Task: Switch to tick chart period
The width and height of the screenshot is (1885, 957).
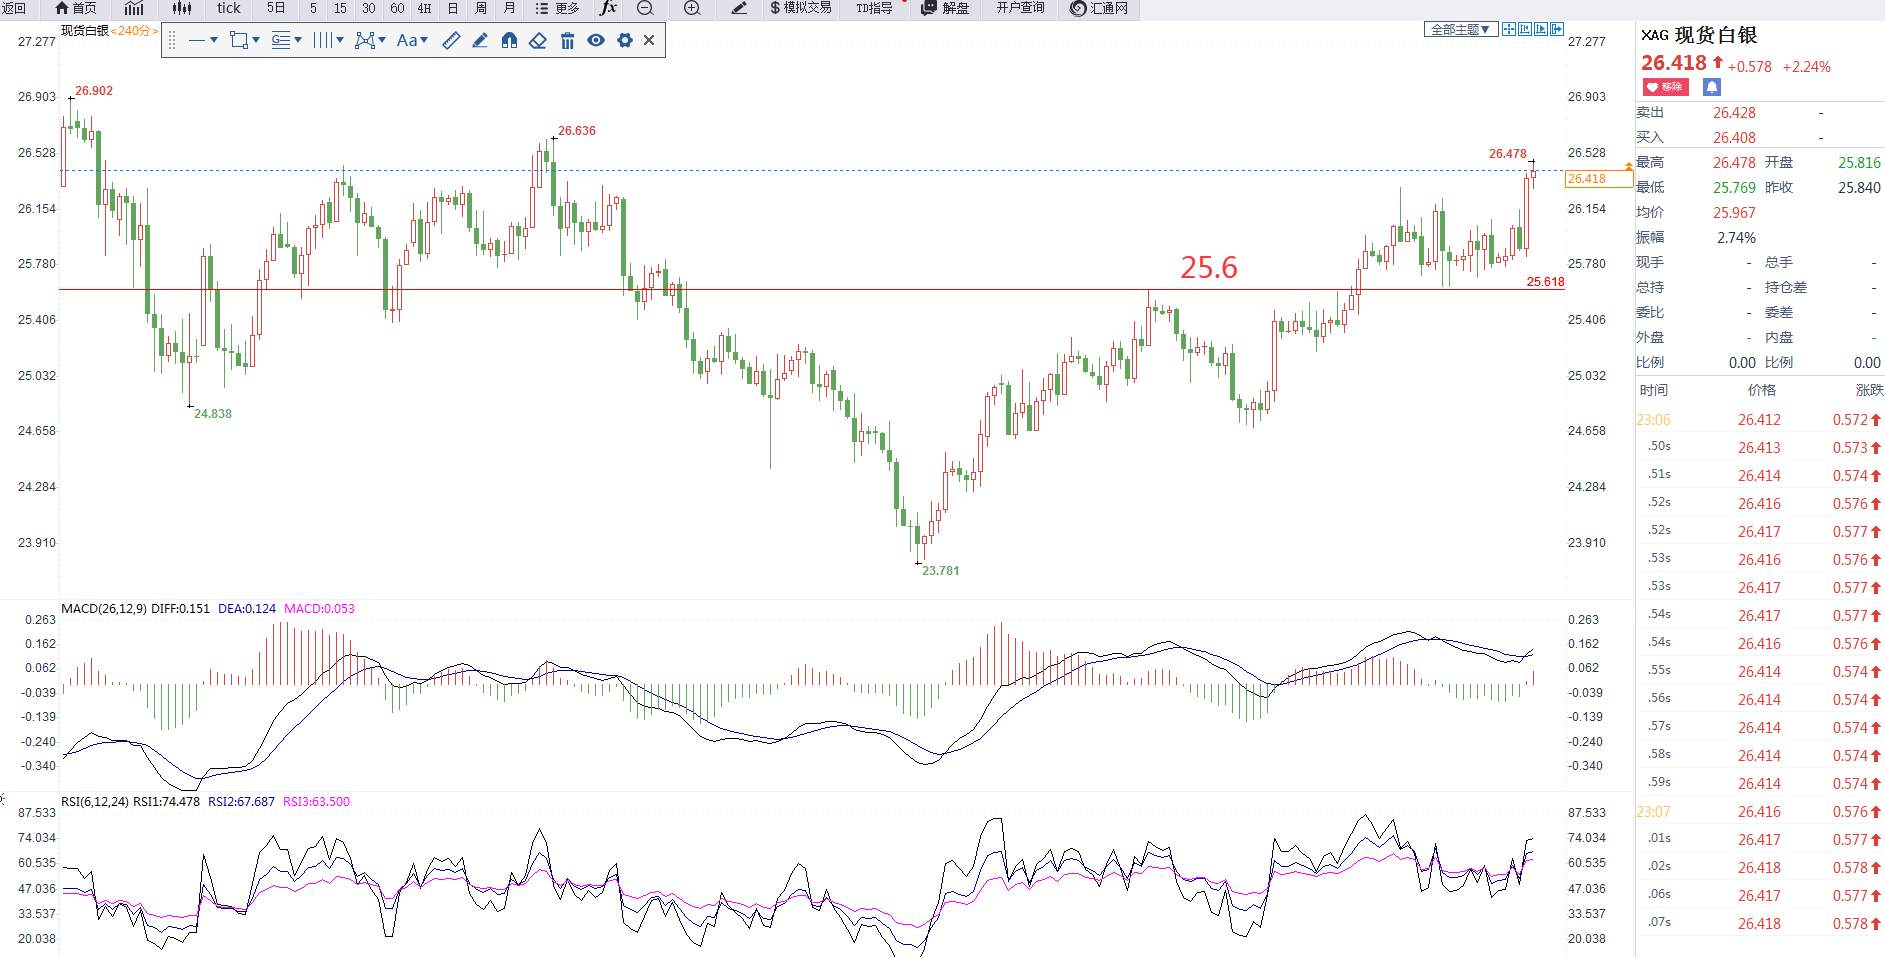Action: 229,8
